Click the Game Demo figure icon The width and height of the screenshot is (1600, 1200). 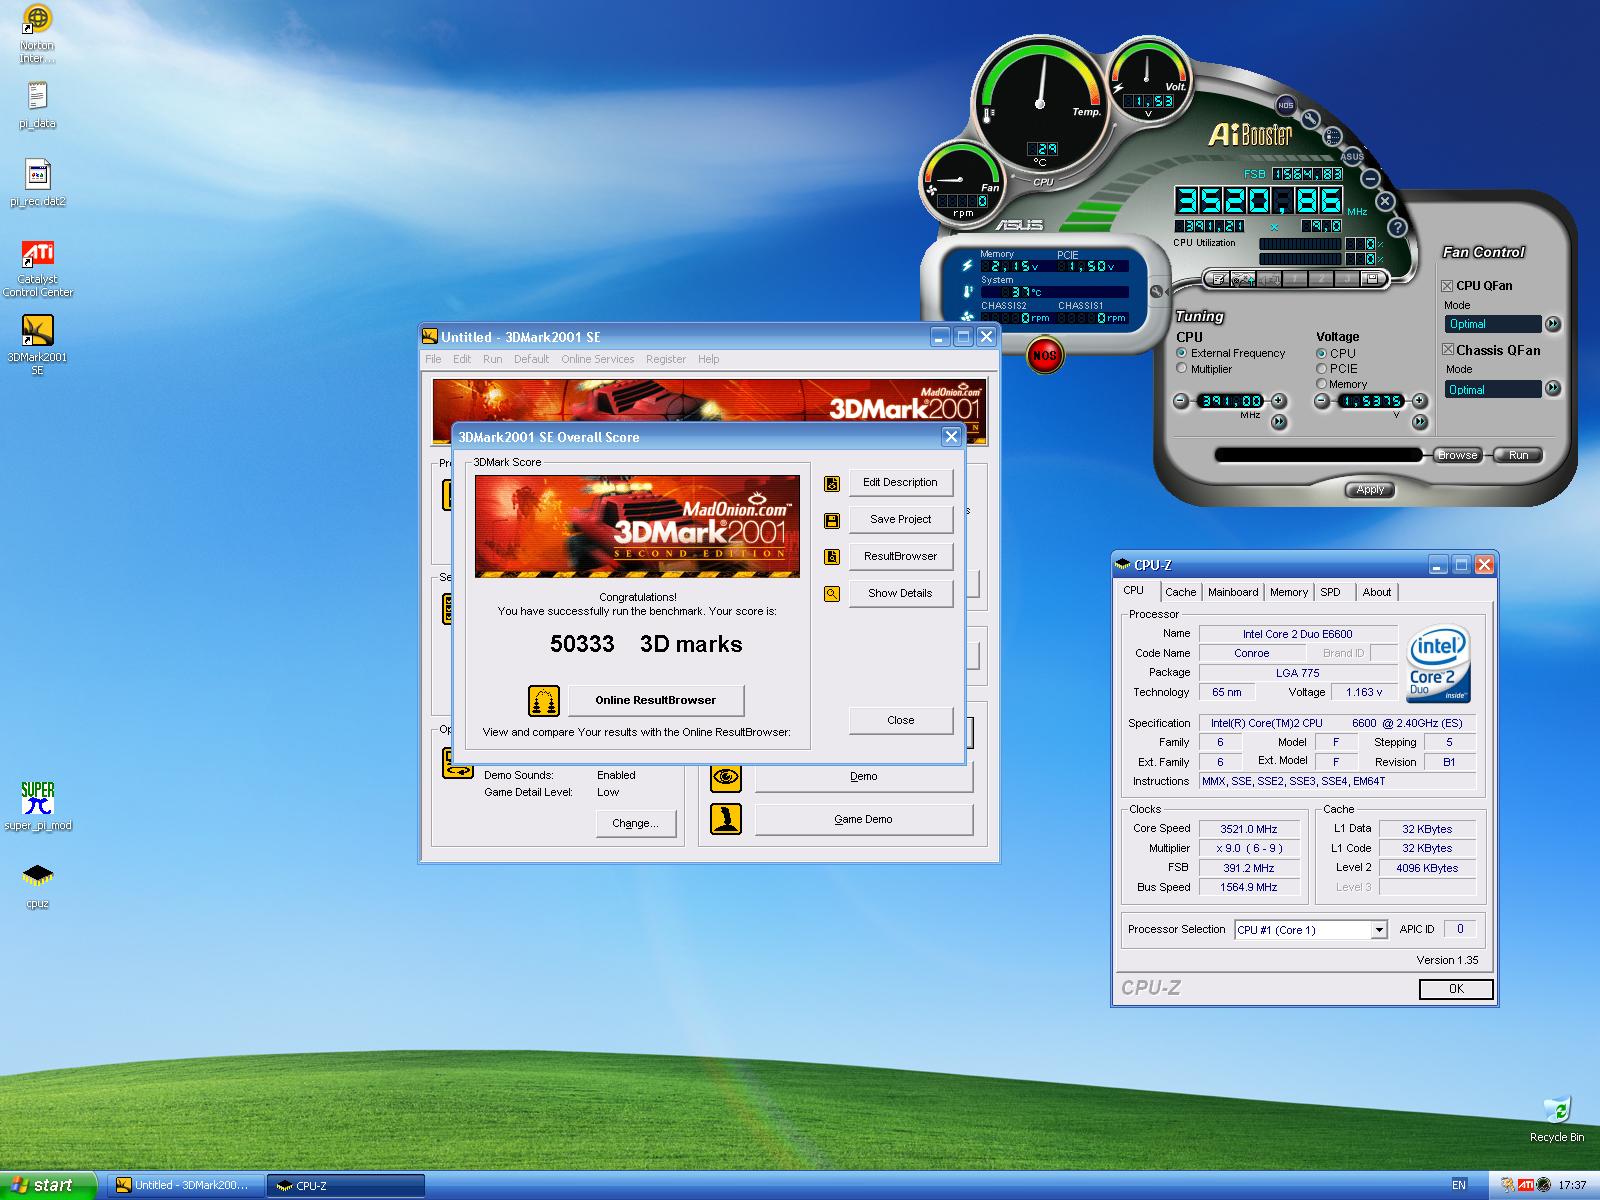pos(726,819)
